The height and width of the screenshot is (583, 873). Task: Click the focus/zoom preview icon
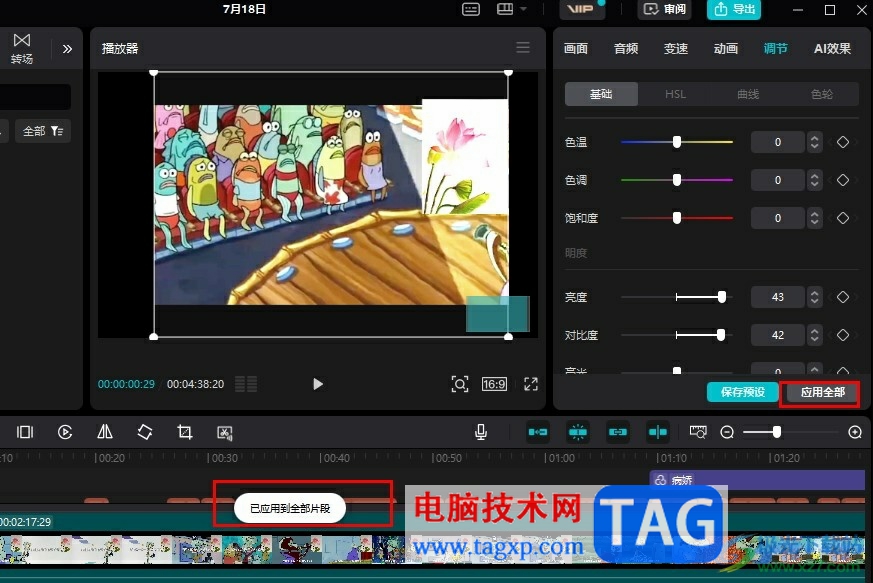coord(459,384)
